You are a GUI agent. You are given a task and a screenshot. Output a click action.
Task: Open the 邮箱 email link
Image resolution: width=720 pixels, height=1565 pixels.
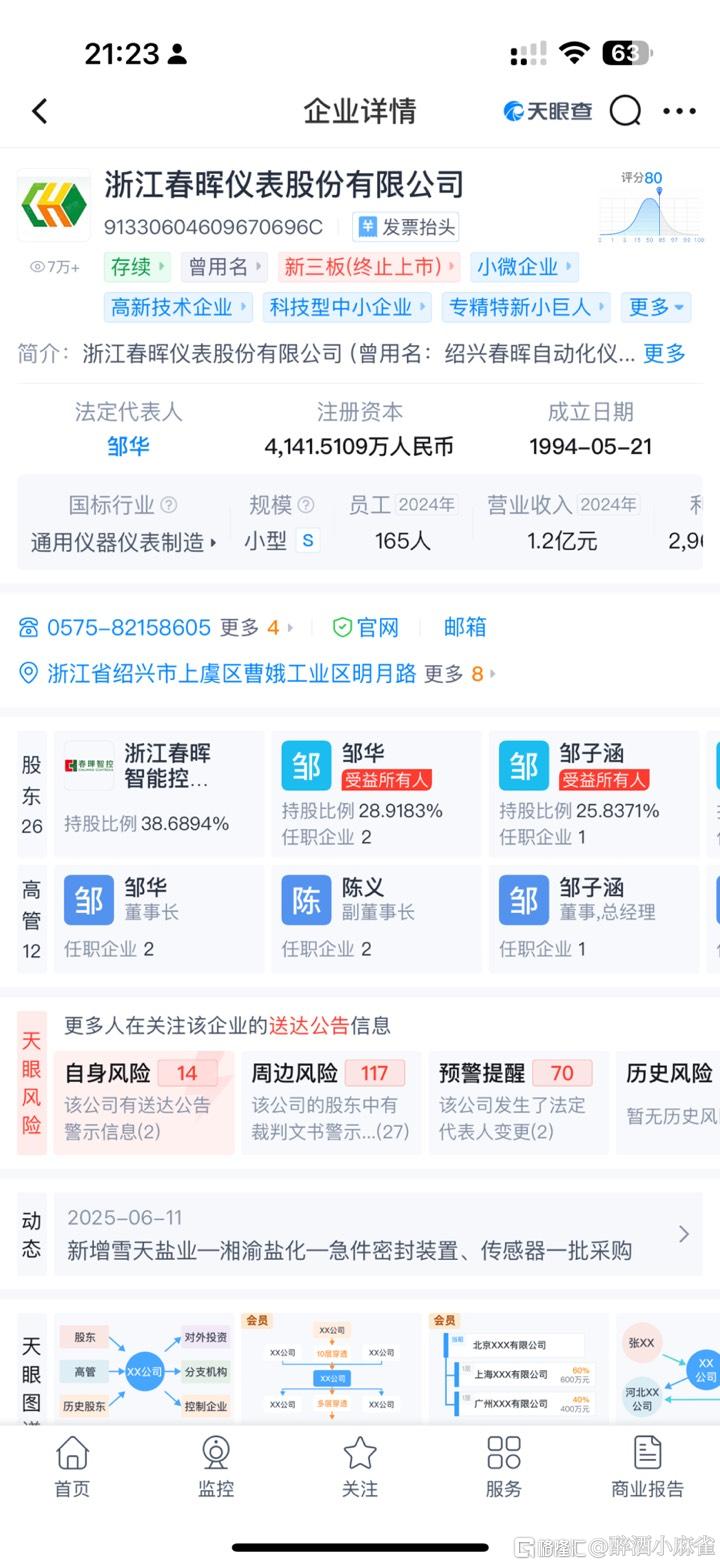pyautogui.click(x=465, y=627)
